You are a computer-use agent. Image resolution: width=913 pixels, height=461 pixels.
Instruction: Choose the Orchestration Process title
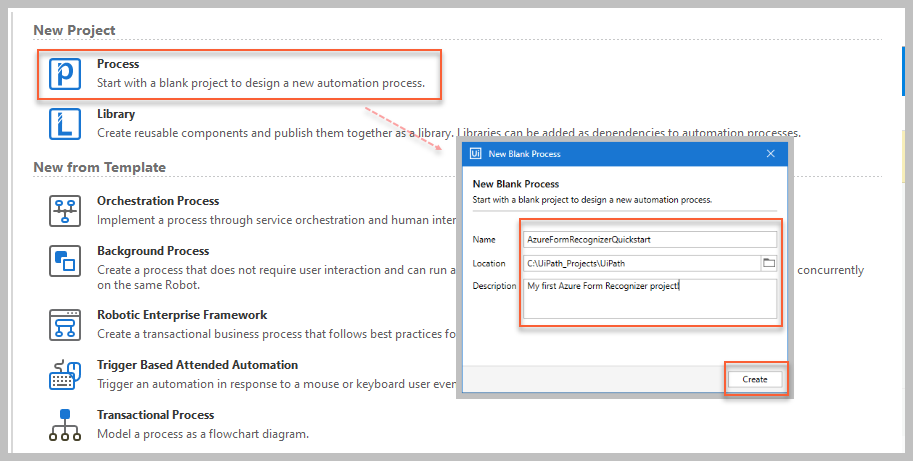pos(158,201)
